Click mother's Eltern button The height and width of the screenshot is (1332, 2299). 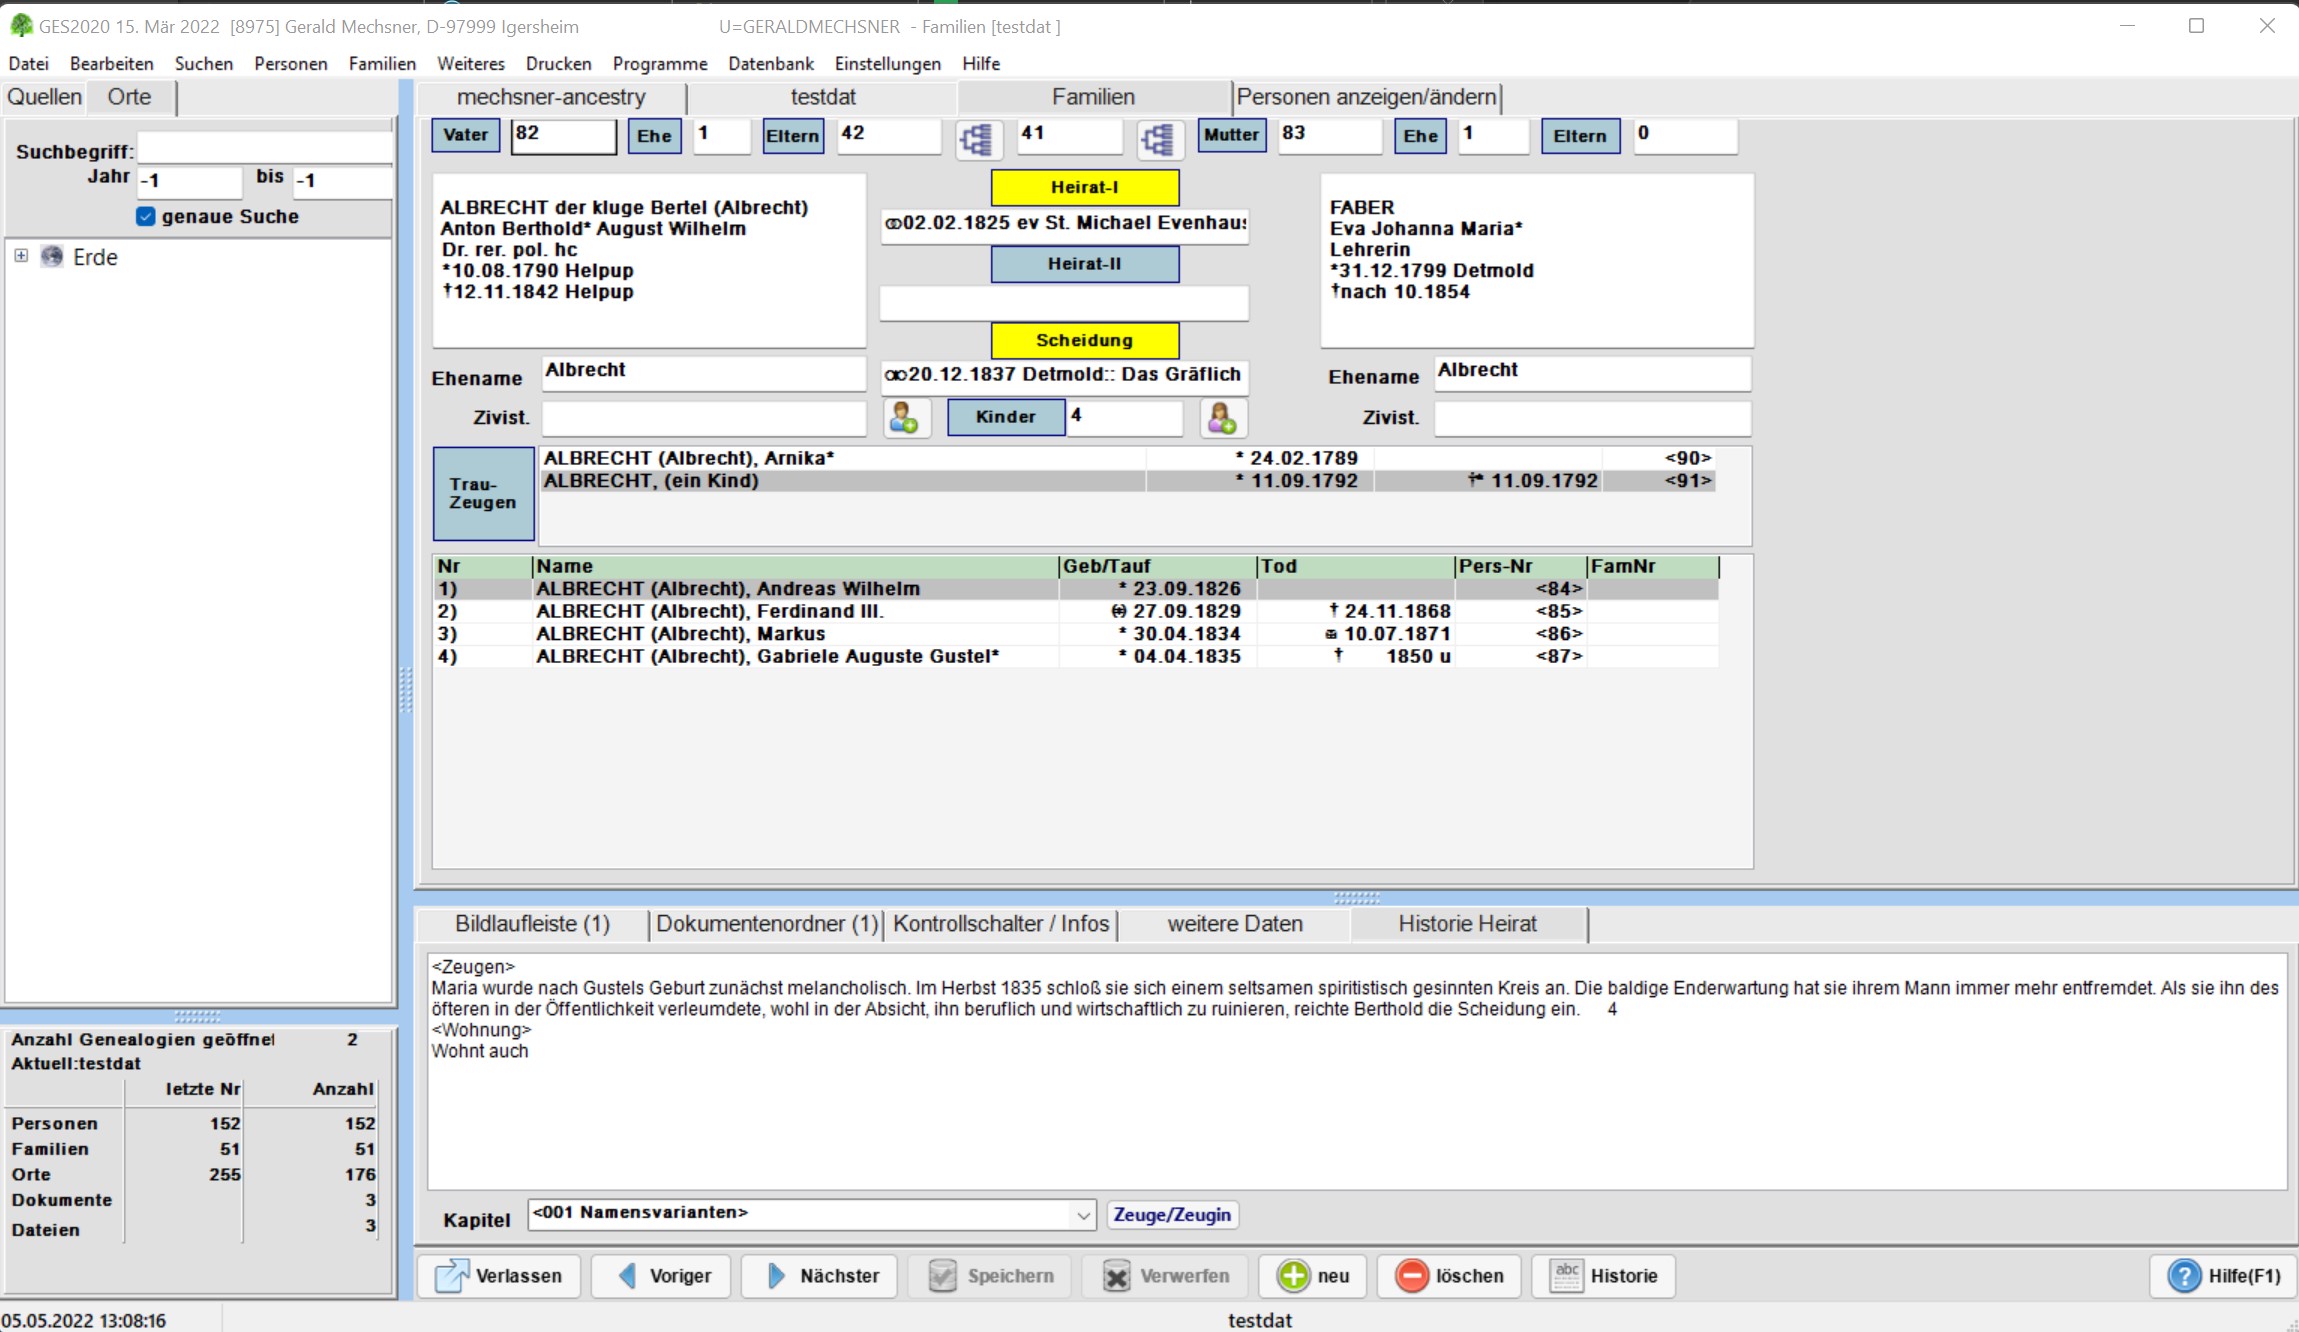(x=1580, y=136)
